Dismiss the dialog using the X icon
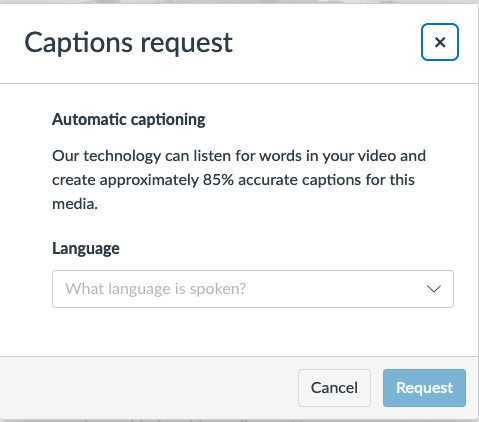 point(440,42)
